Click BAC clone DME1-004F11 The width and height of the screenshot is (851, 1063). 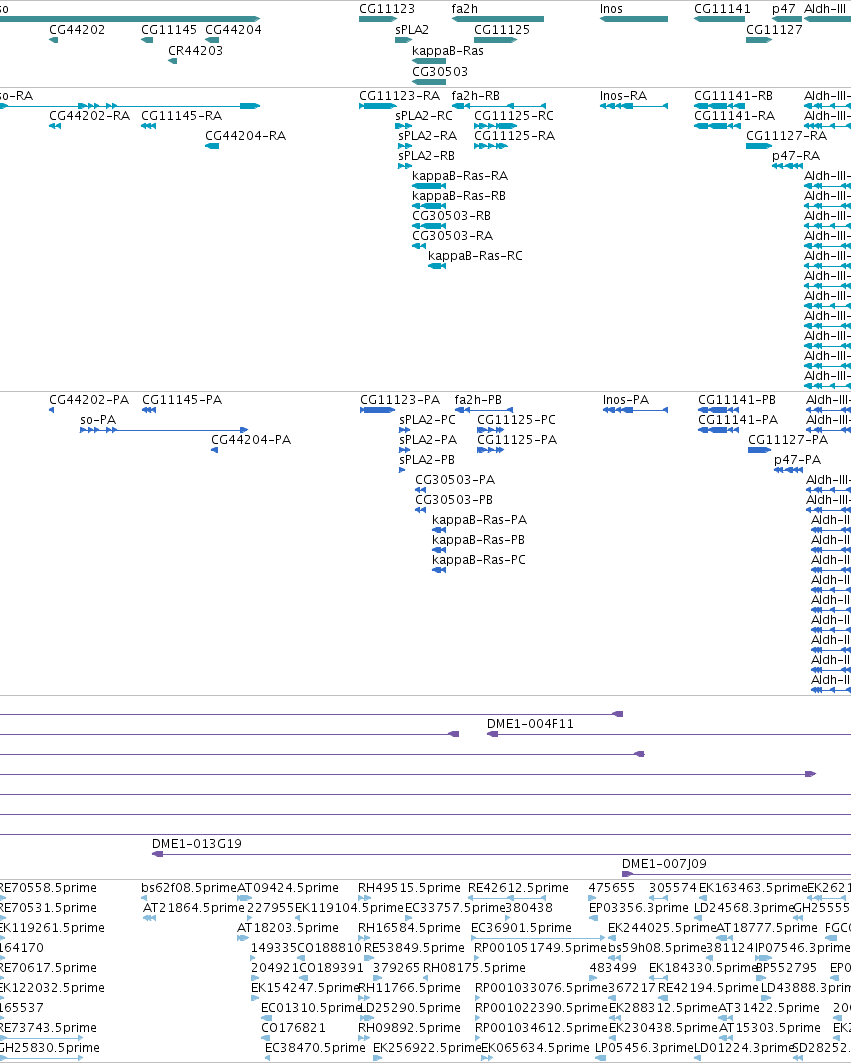(x=530, y=724)
